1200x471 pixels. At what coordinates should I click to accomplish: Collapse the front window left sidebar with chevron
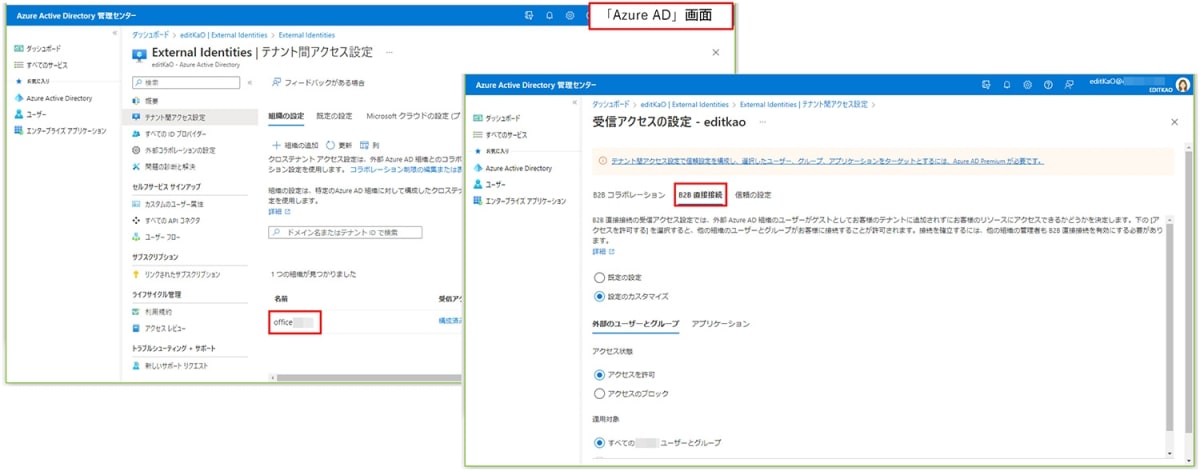[x=573, y=102]
